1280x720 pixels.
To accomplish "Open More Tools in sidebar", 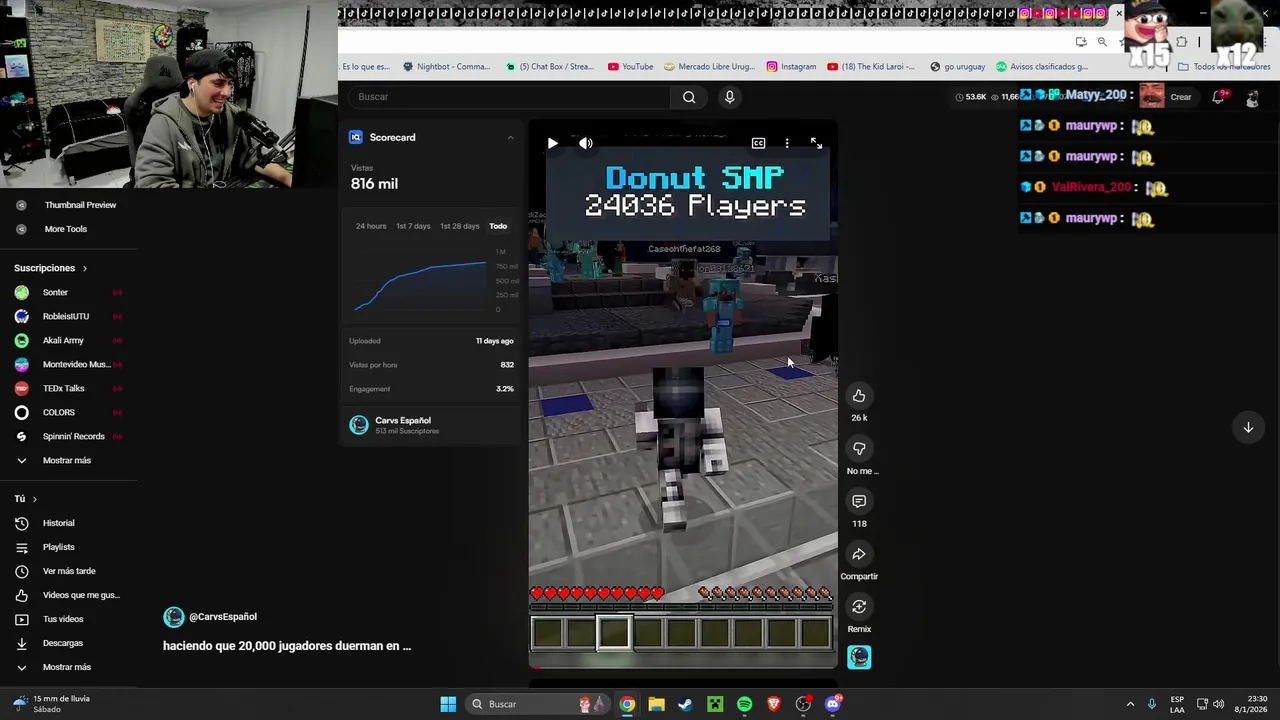I will click(x=65, y=229).
